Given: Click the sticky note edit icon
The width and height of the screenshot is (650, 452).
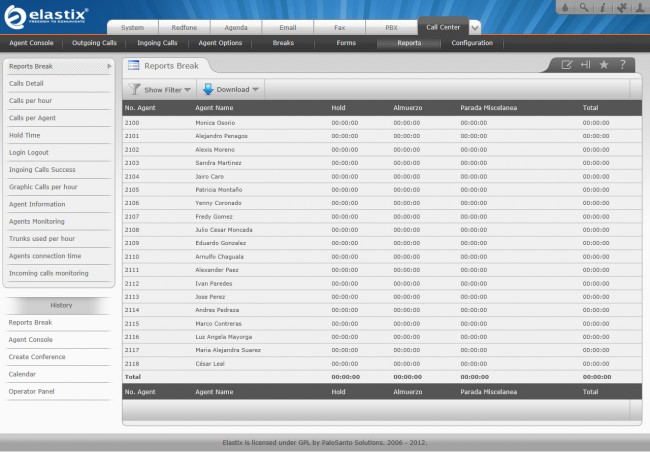Looking at the screenshot, I should point(567,65).
